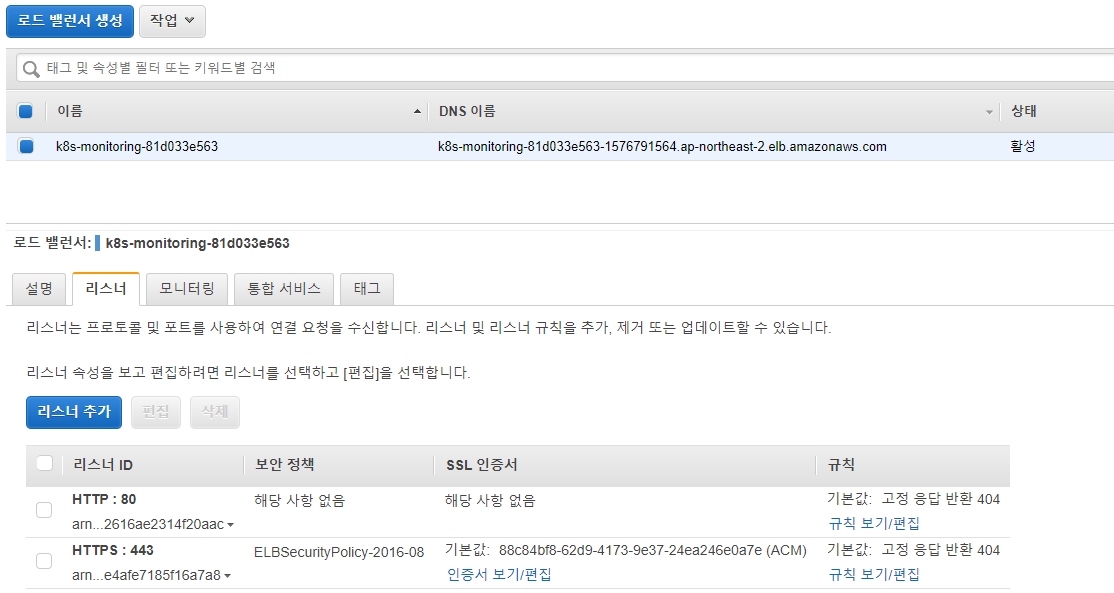
Task: Toggle checkbox for k8s-monitoring-81d033e563 row
Action: pyautogui.click(x=26, y=146)
